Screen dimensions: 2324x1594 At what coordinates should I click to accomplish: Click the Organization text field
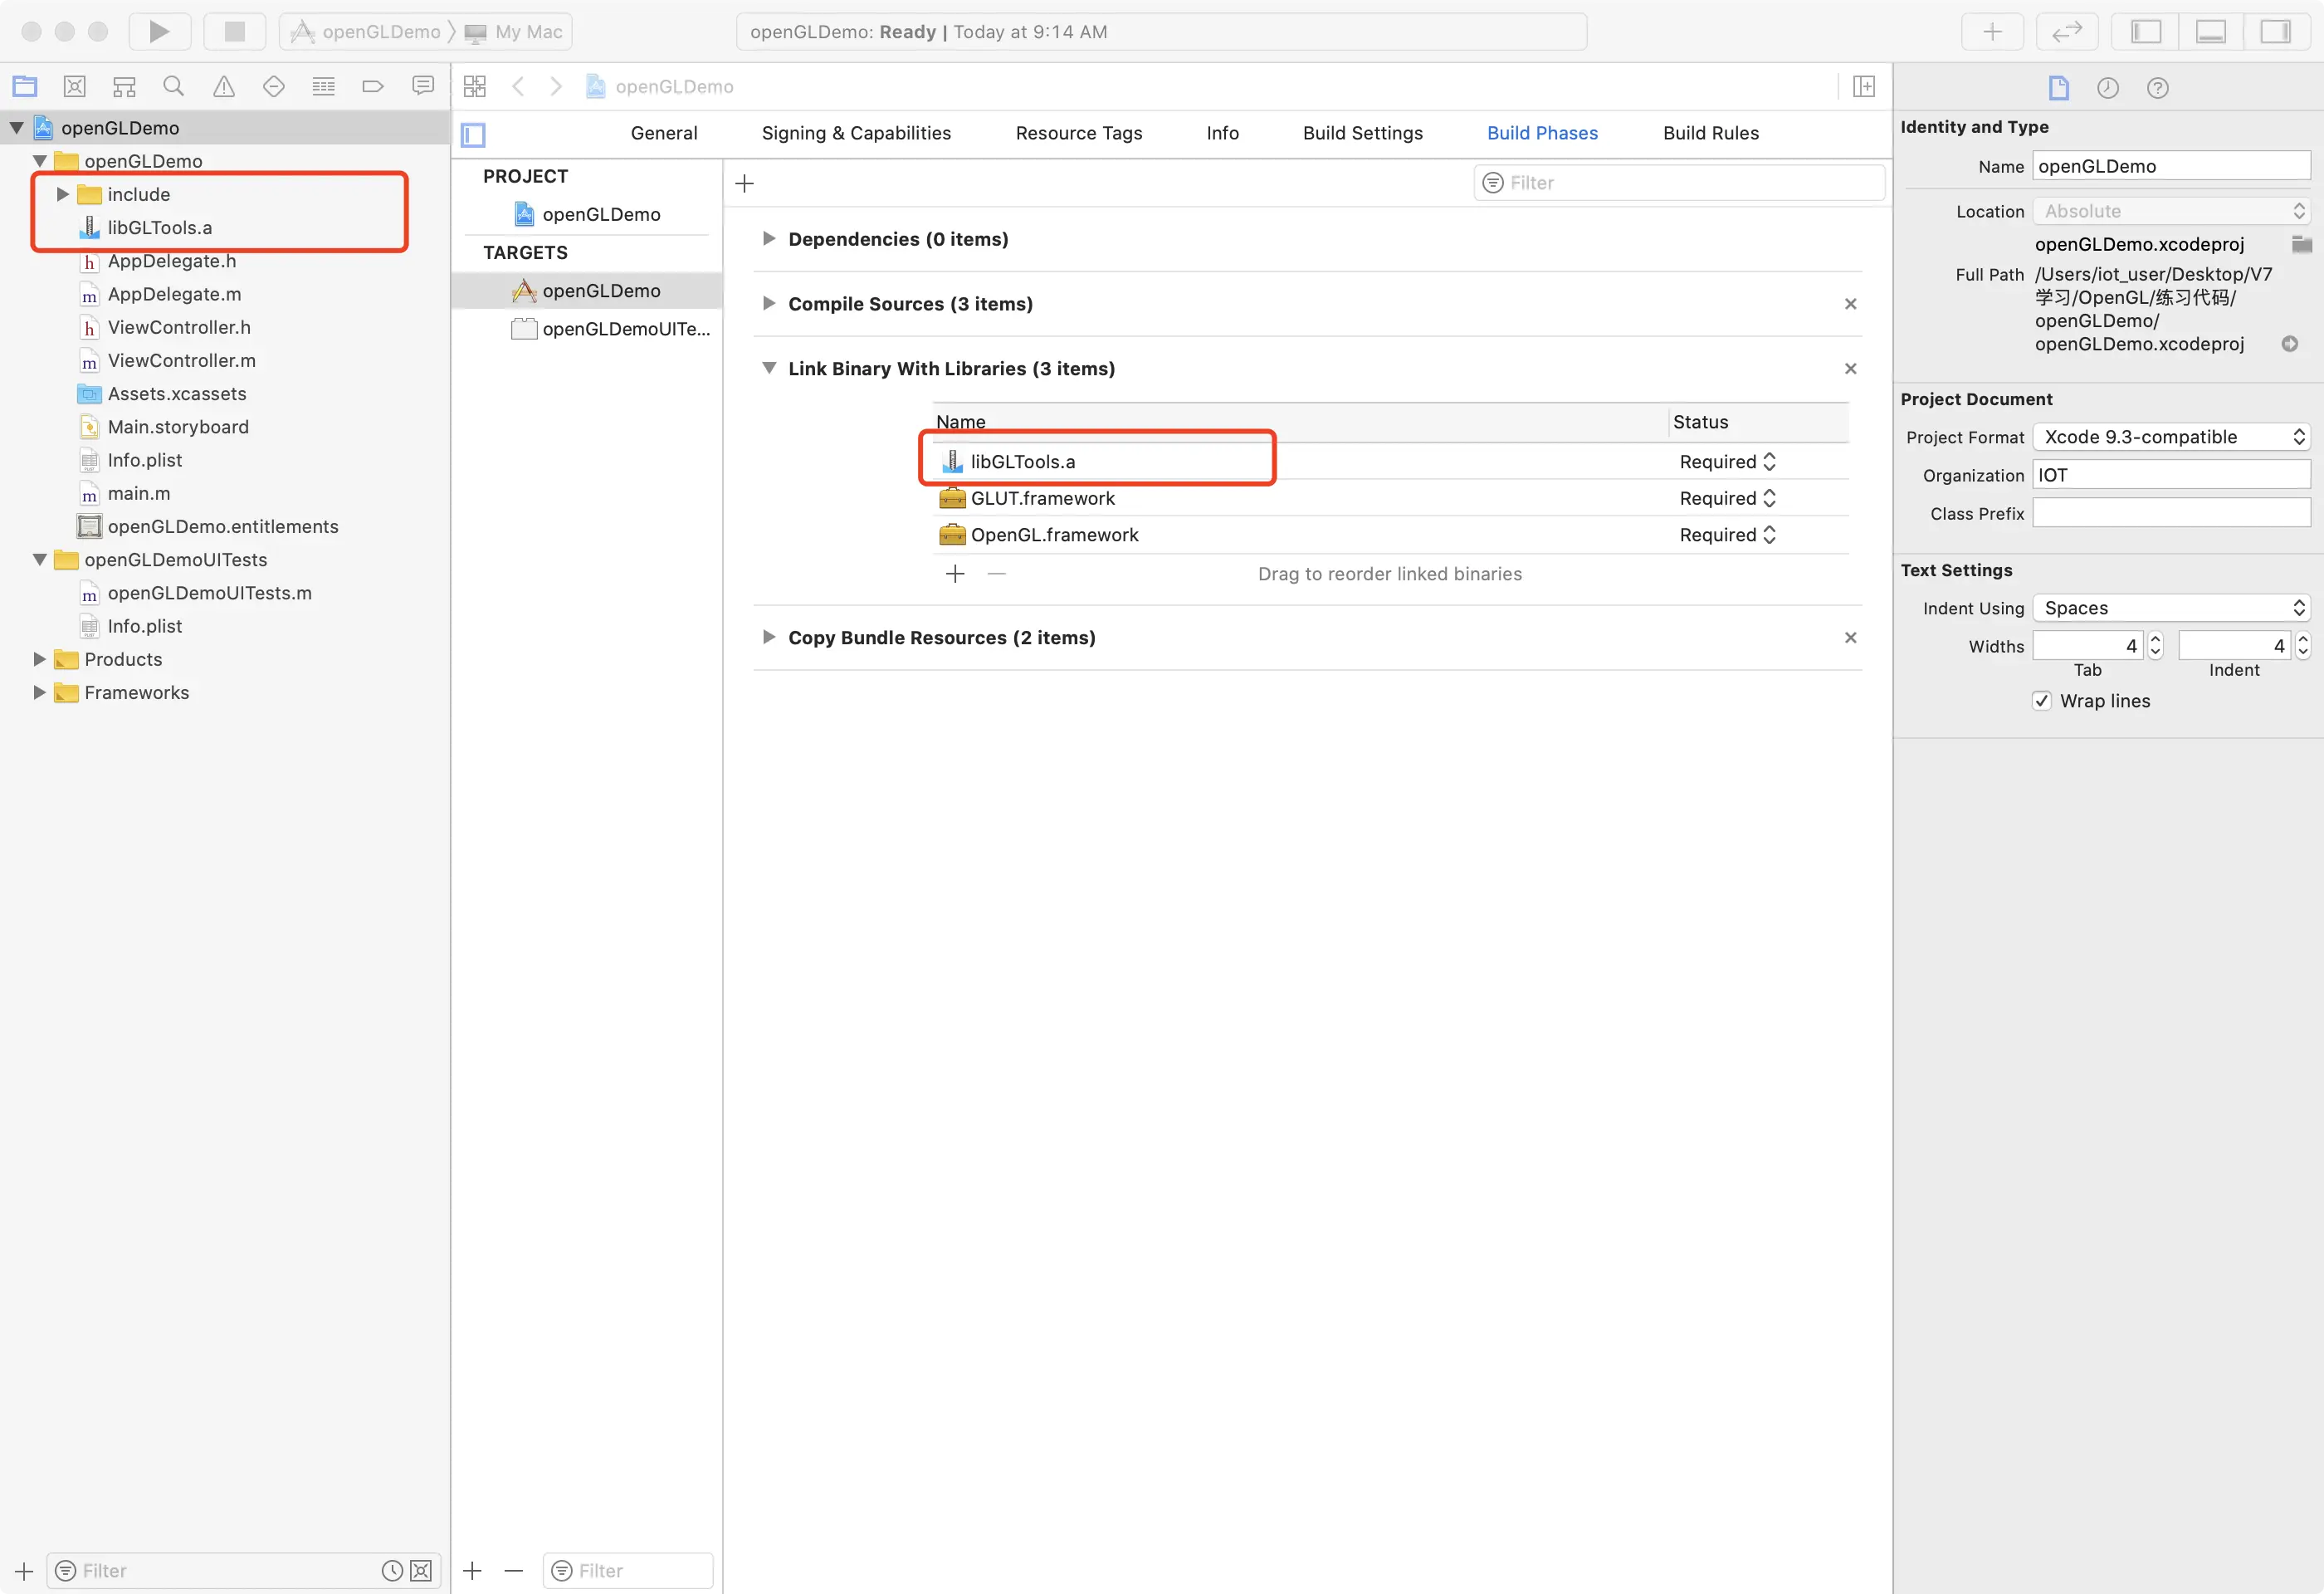tap(2170, 475)
